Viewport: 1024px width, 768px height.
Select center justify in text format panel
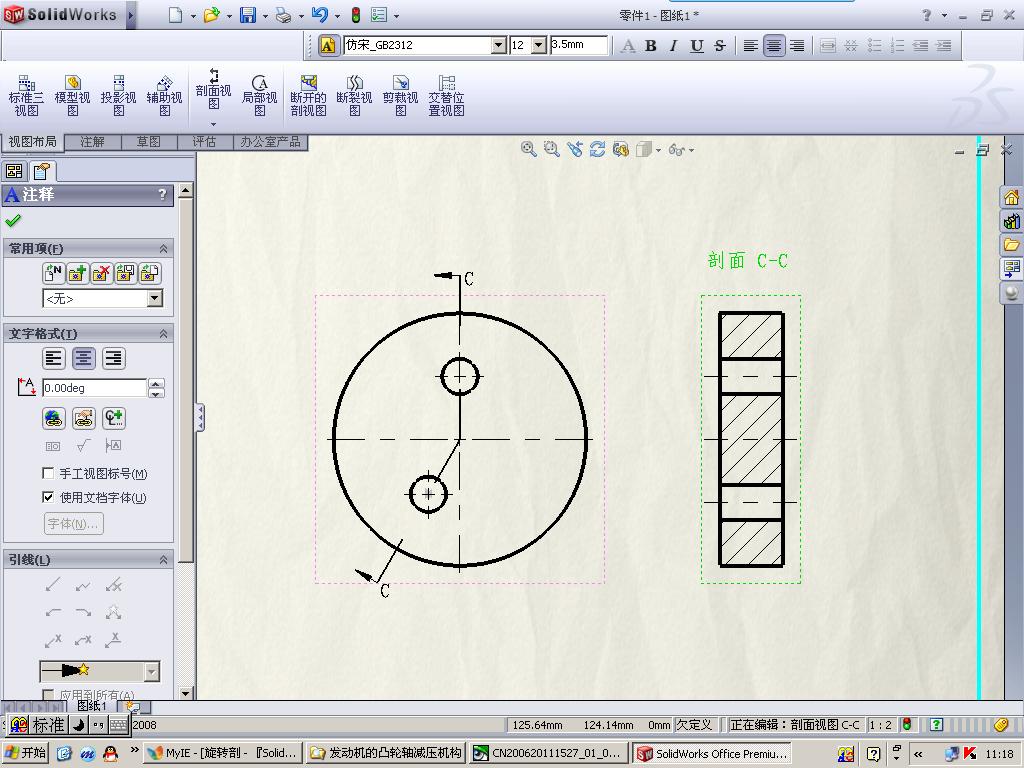click(84, 358)
